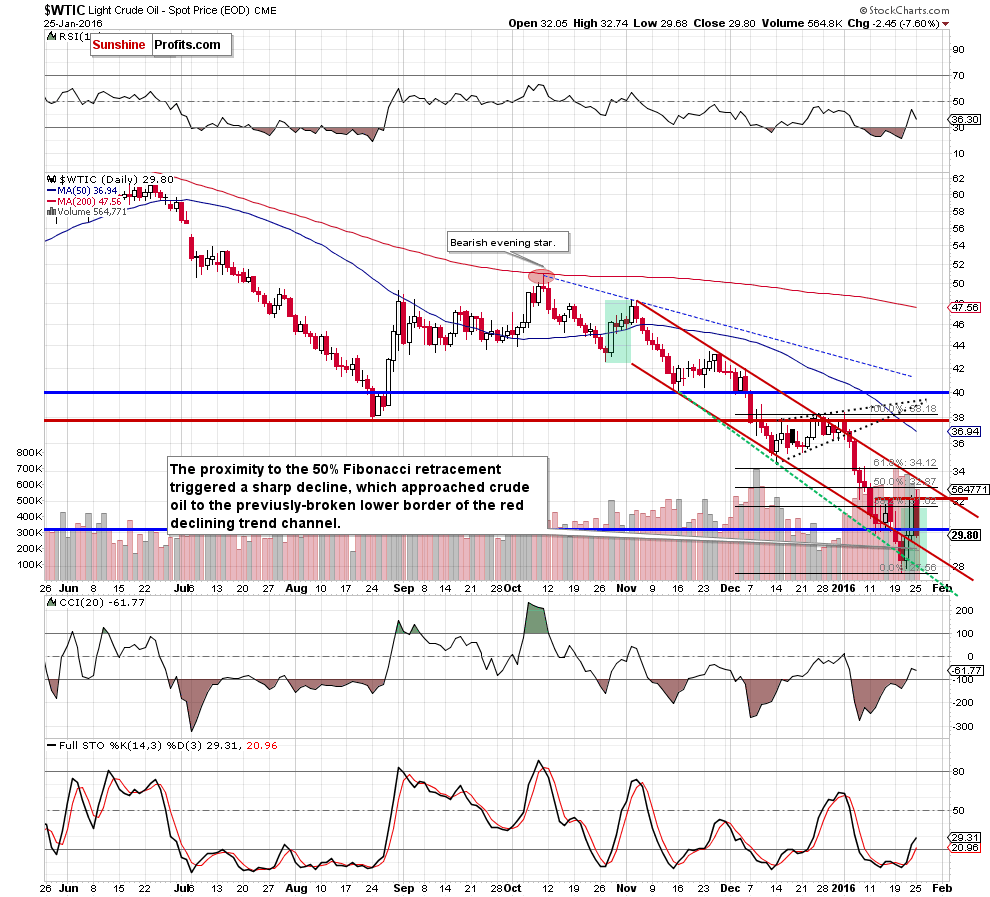Click the red down-arrow beside Chg value
This screenshot has width=990, height=897.
[x=945, y=24]
